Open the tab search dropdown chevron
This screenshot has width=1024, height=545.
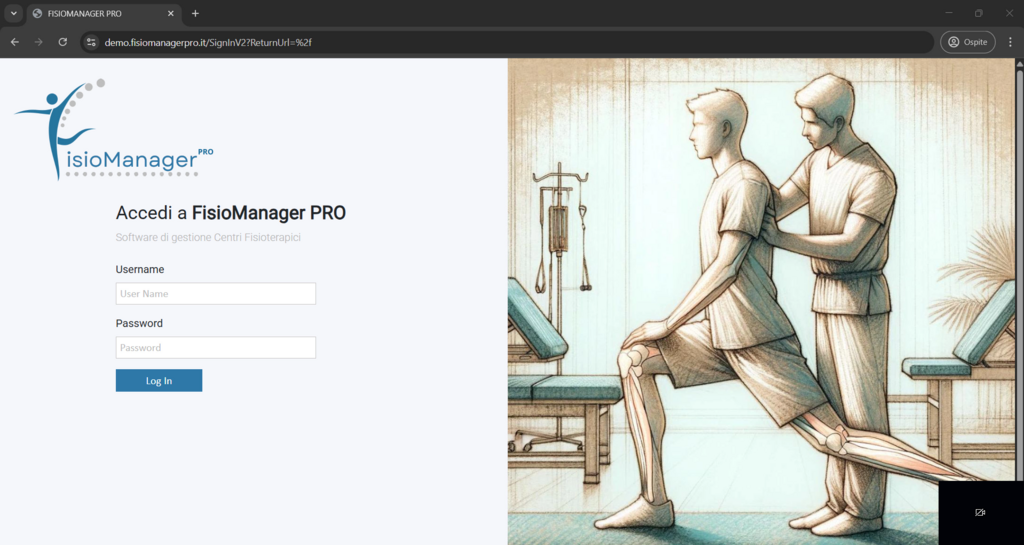coord(14,13)
